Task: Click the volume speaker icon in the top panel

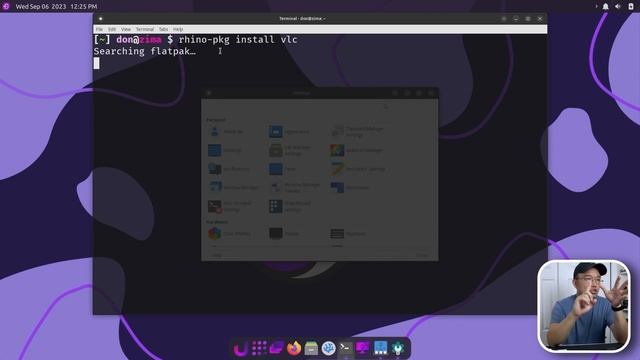Action: [x=618, y=7]
